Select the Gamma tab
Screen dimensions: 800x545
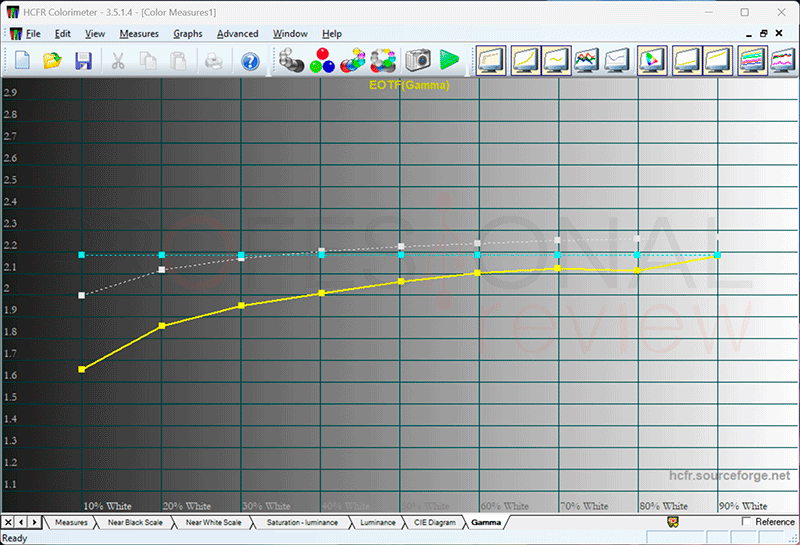486,523
